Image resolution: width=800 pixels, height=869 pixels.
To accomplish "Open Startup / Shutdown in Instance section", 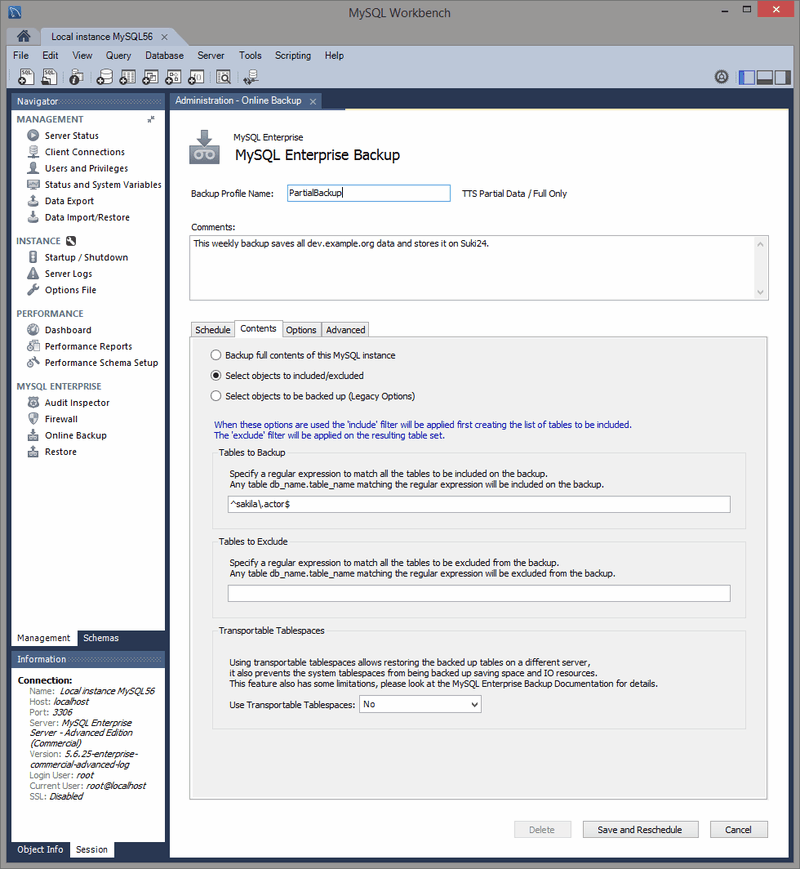I will pos(86,257).
